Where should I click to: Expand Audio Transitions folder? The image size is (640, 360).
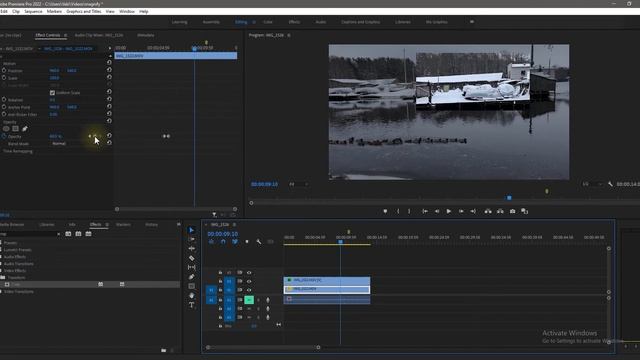(x=2, y=264)
